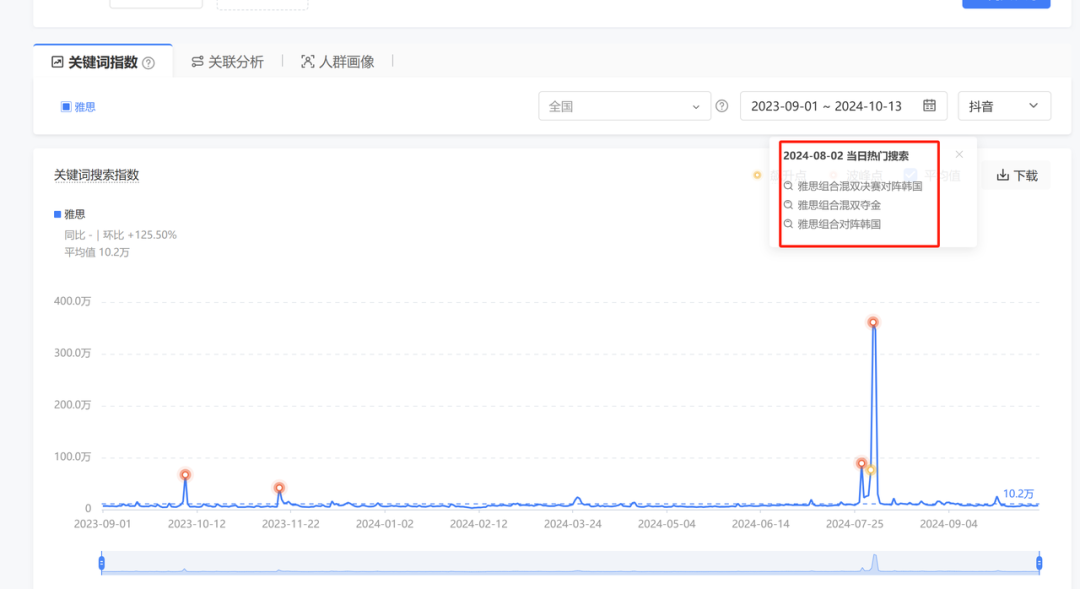Click the question mark icon next to 全国 selector

[721, 105]
